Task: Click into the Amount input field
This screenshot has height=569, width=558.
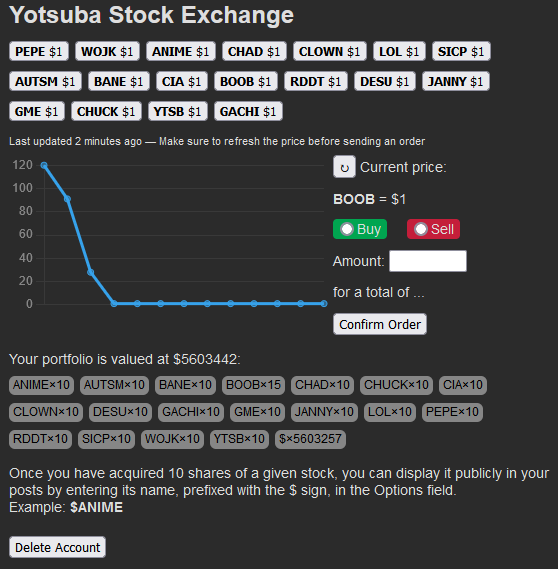Action: tap(428, 261)
